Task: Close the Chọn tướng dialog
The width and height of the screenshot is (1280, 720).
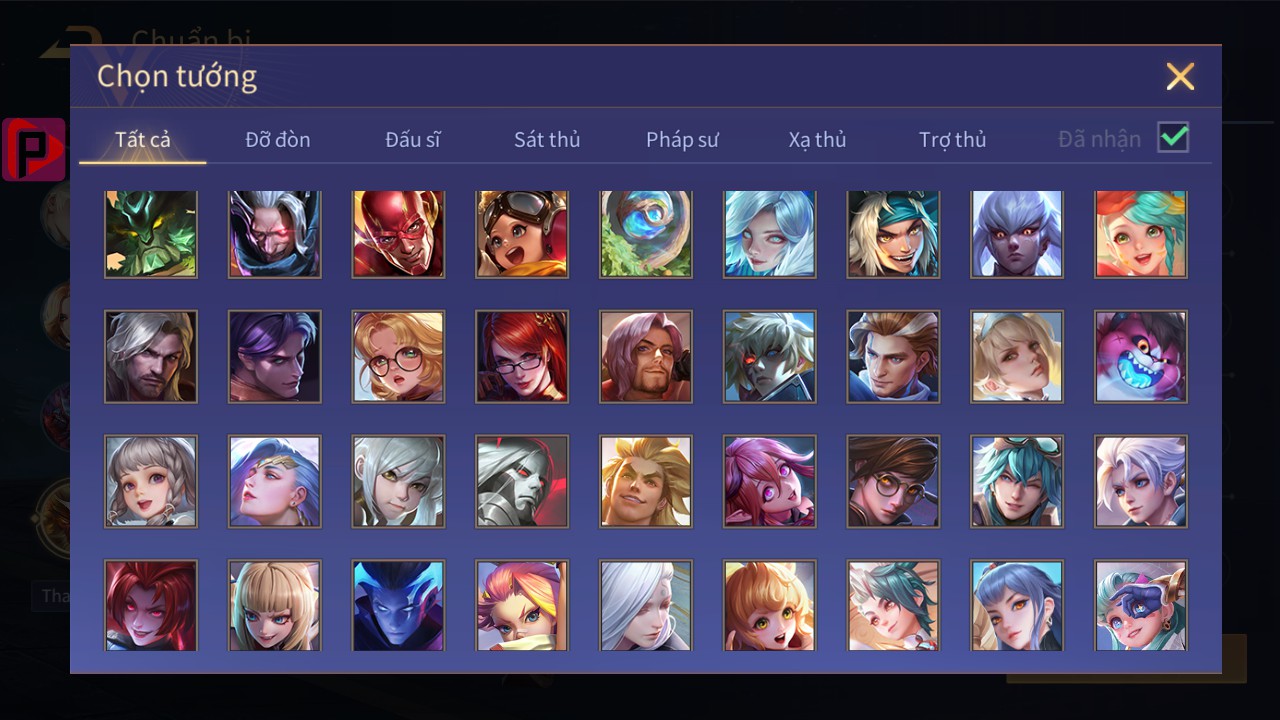Action: point(1180,76)
